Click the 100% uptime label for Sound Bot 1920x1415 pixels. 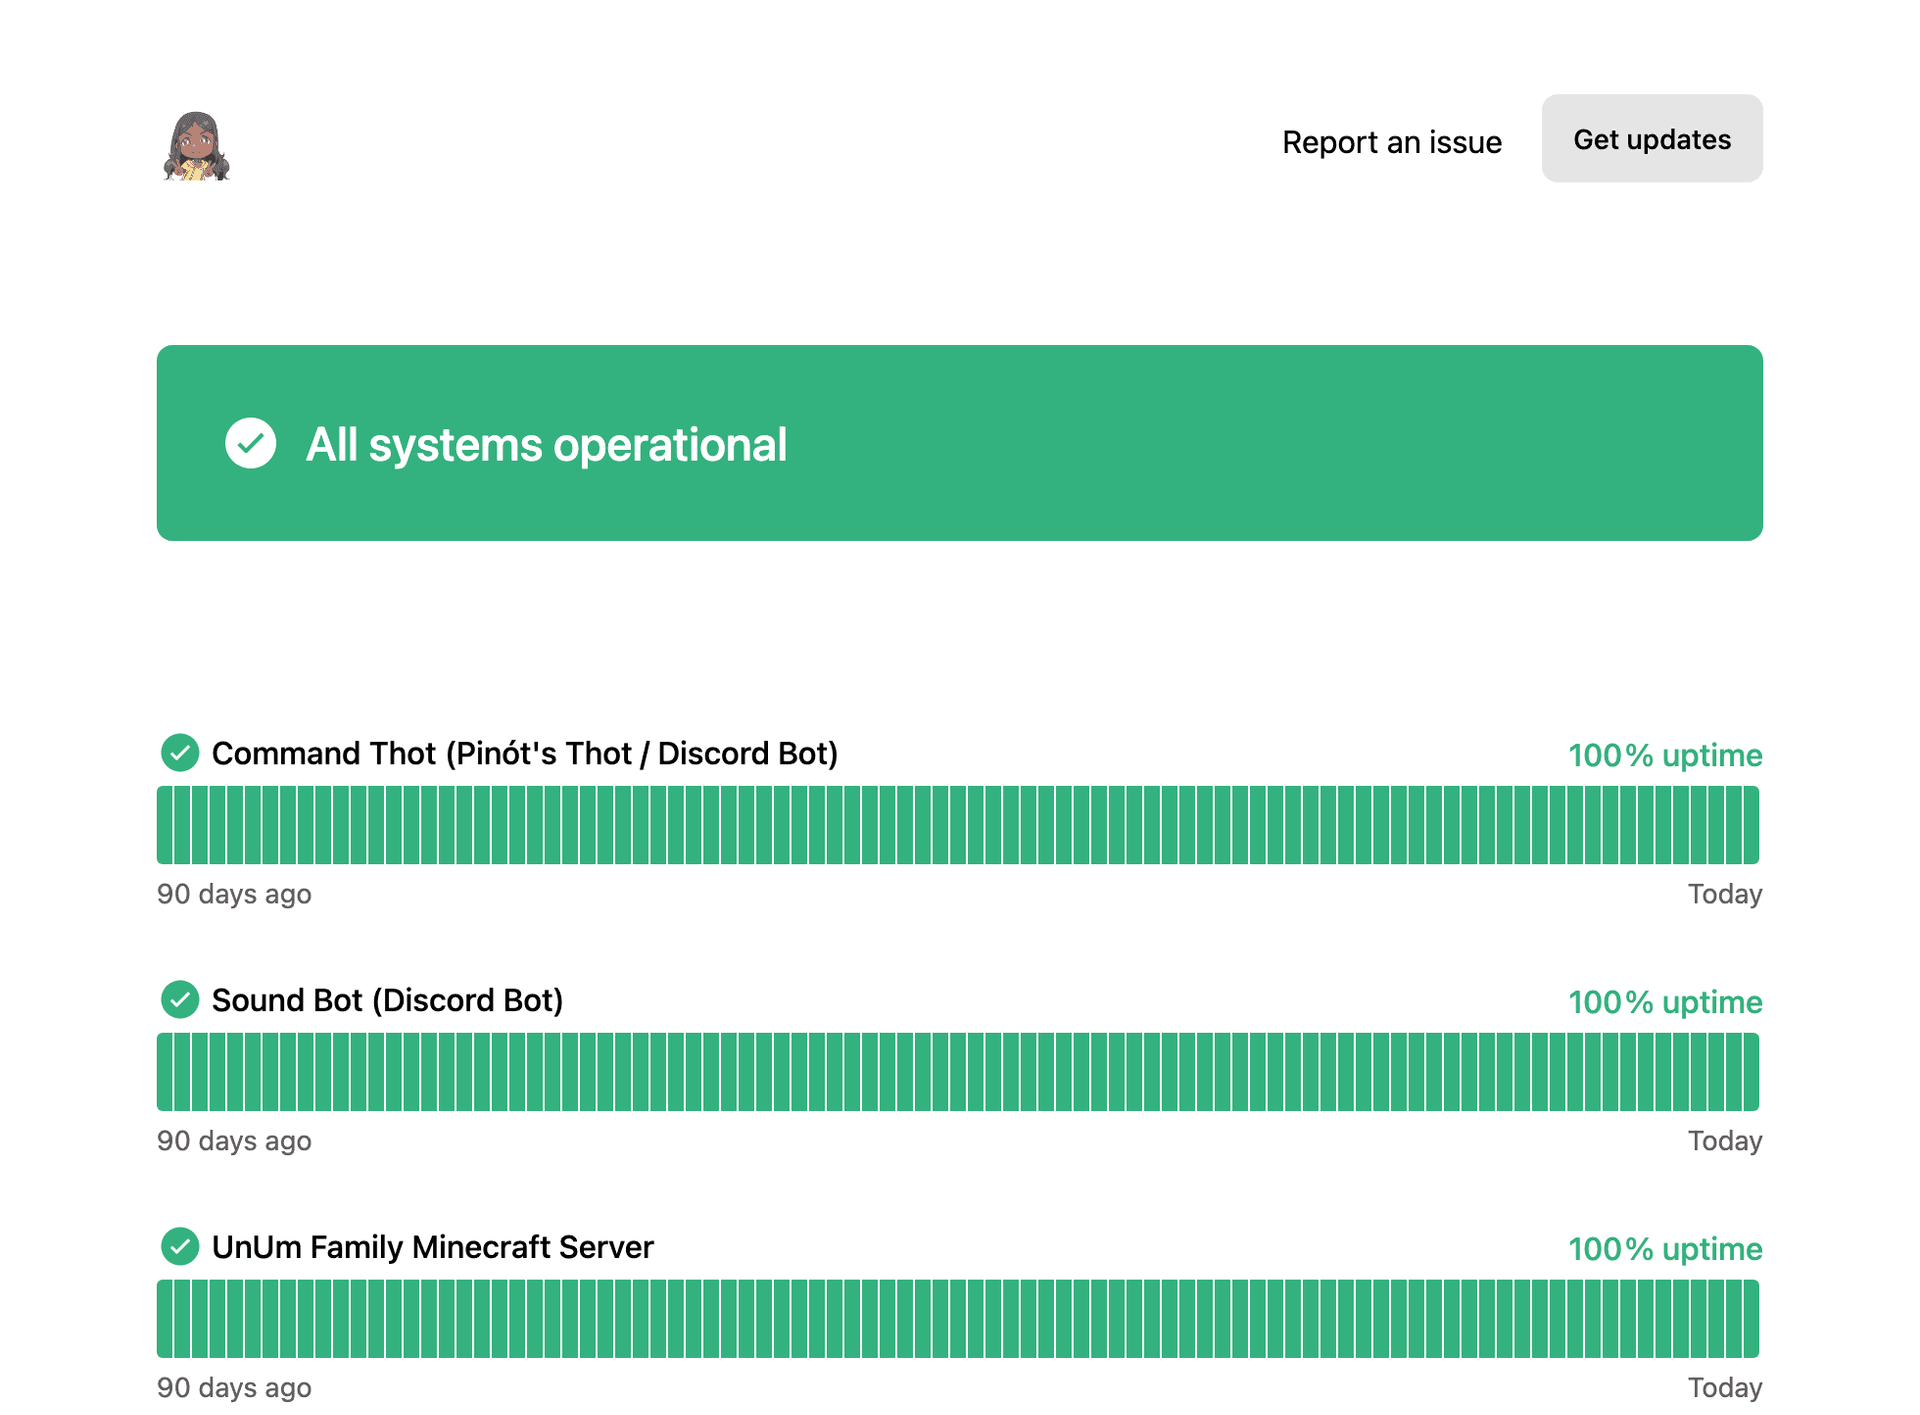coord(1664,1002)
